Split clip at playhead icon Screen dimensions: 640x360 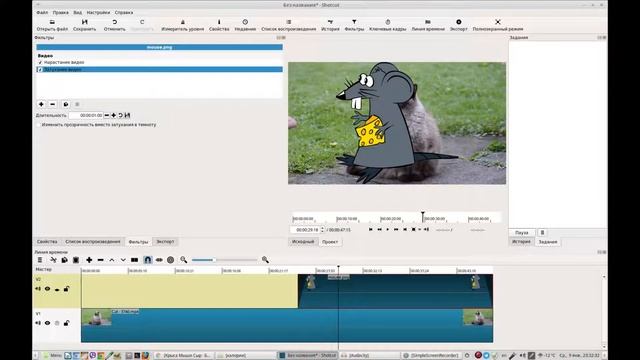(x=134, y=260)
